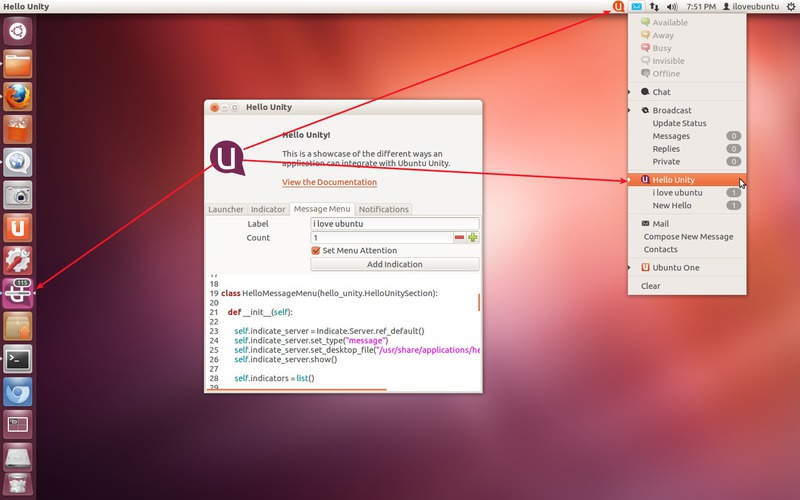Click Clear in the messaging menu
Viewport: 800px width, 500px height.
687,286
